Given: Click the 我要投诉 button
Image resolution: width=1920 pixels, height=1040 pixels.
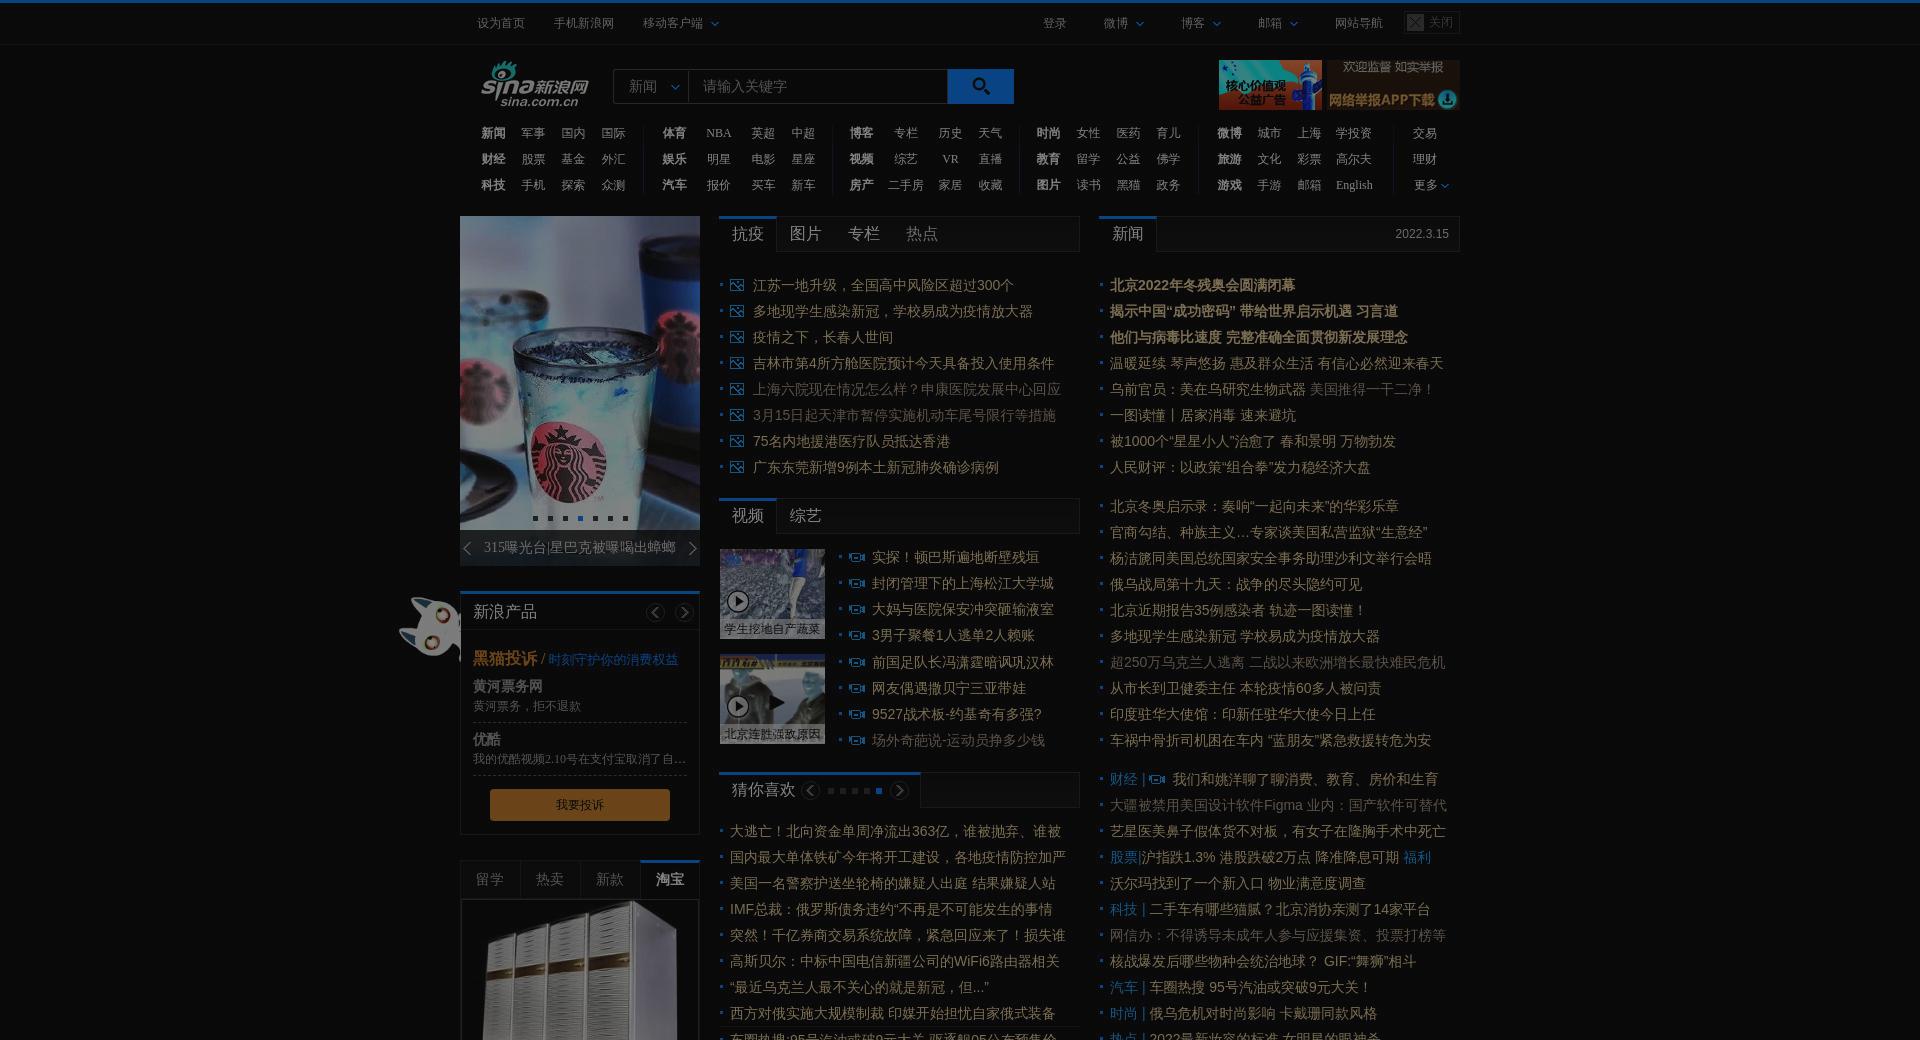Looking at the screenshot, I should pos(580,805).
